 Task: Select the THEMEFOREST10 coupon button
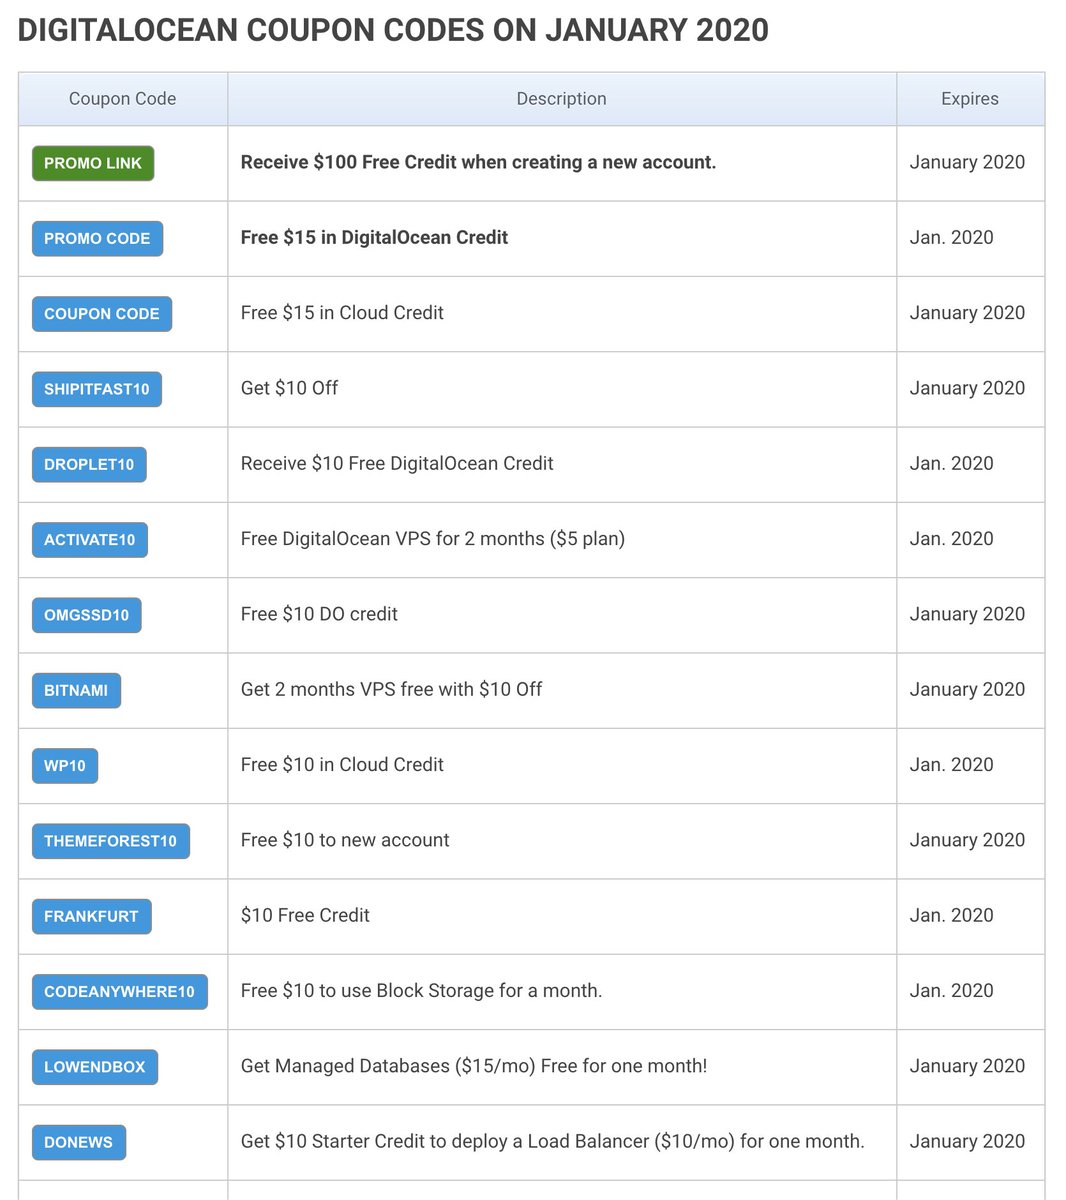[111, 841]
